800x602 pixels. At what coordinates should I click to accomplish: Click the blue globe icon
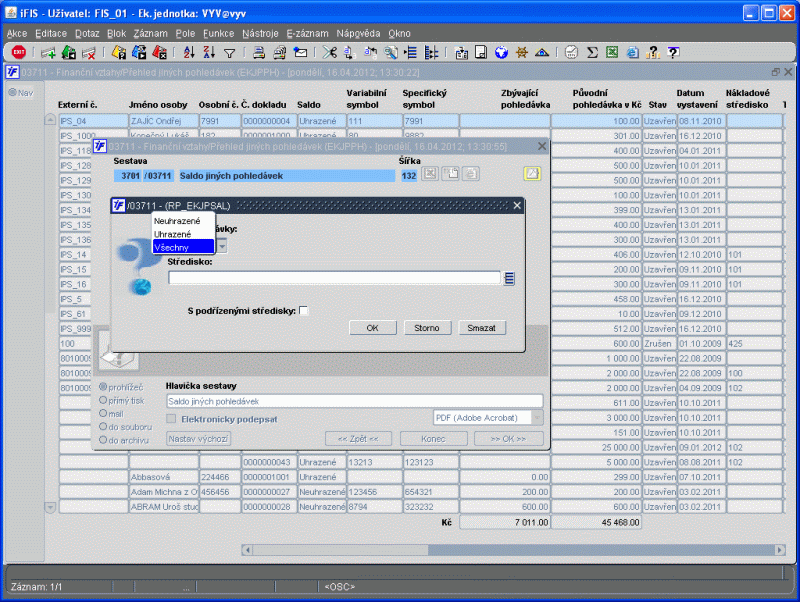pyautogui.click(x=502, y=52)
